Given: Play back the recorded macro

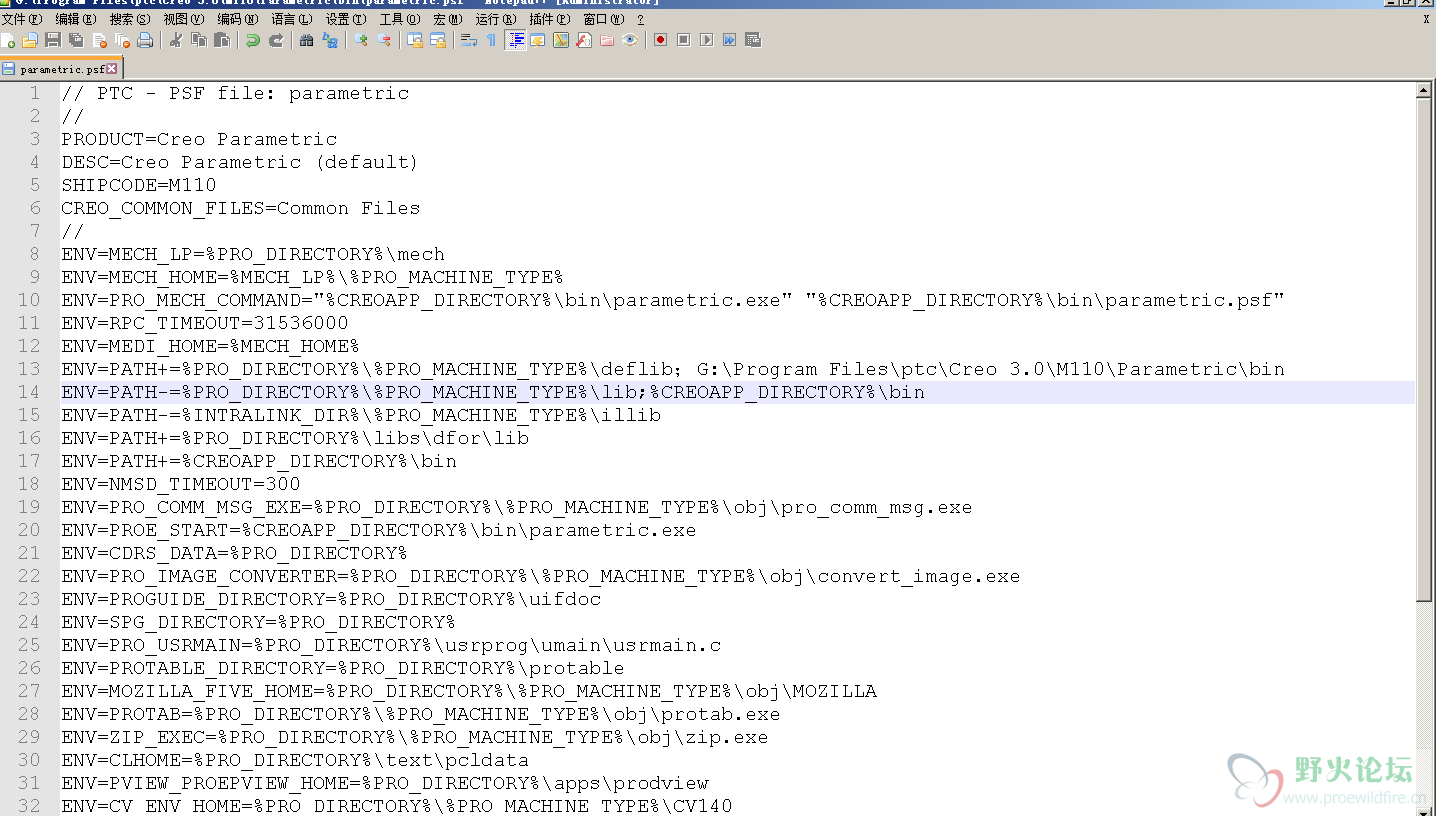Looking at the screenshot, I should click(x=706, y=40).
